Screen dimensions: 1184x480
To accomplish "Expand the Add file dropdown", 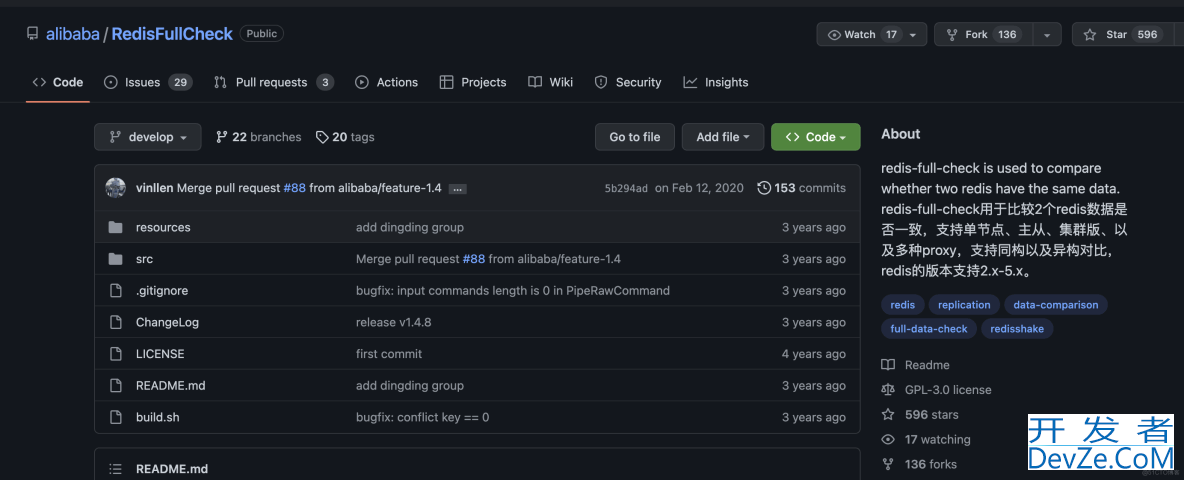I will click(x=723, y=137).
